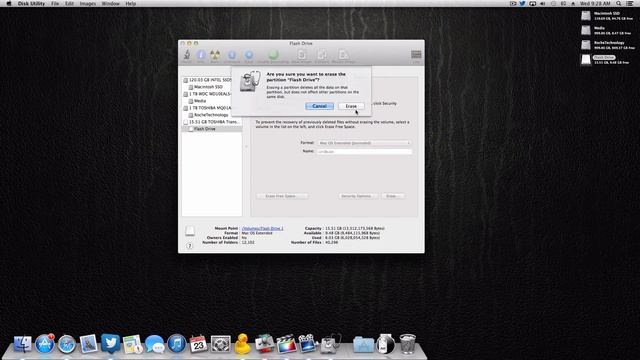The width and height of the screenshot is (640, 360).
Task: Open Macintosh SSD desktop drive icon
Action: tap(586, 16)
